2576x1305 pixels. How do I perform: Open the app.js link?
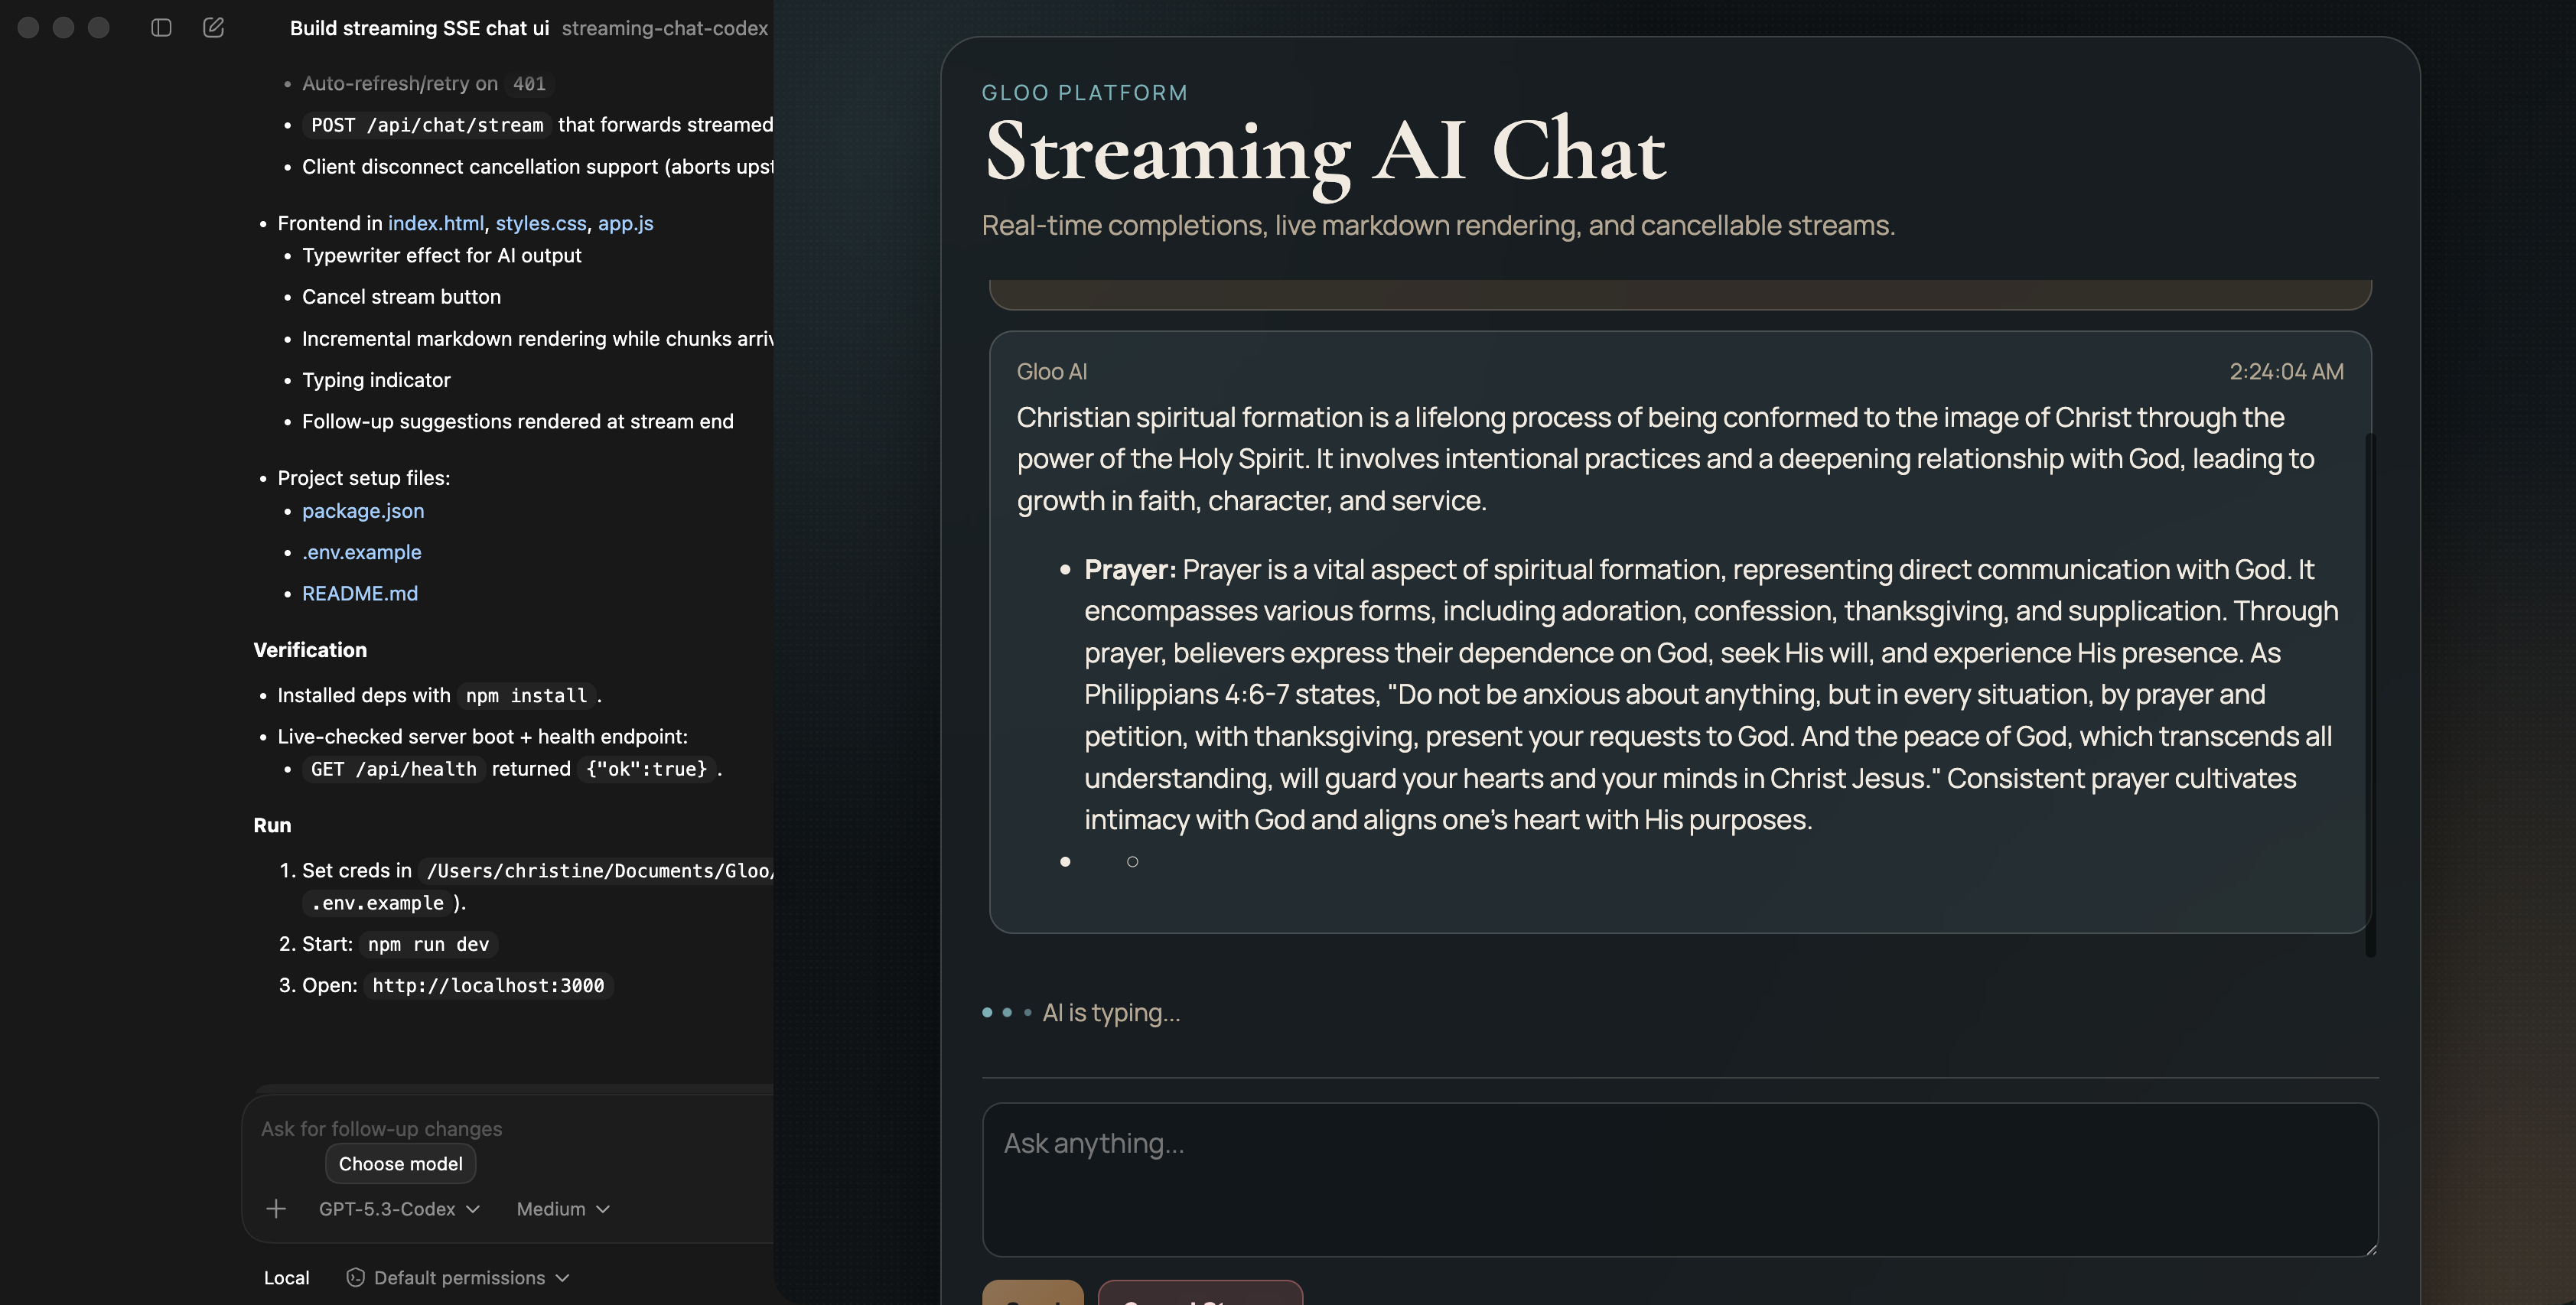(625, 222)
